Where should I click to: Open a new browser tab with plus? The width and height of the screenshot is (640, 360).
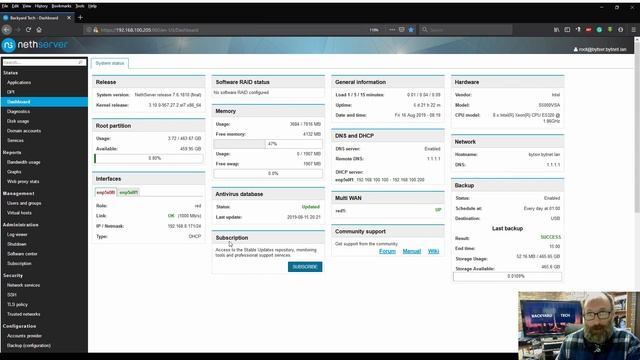(80, 18)
